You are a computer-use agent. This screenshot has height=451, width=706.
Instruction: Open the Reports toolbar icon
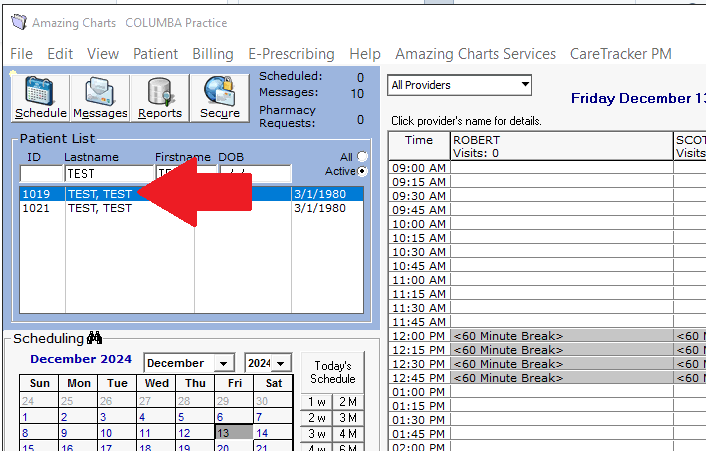pyautogui.click(x=160, y=98)
